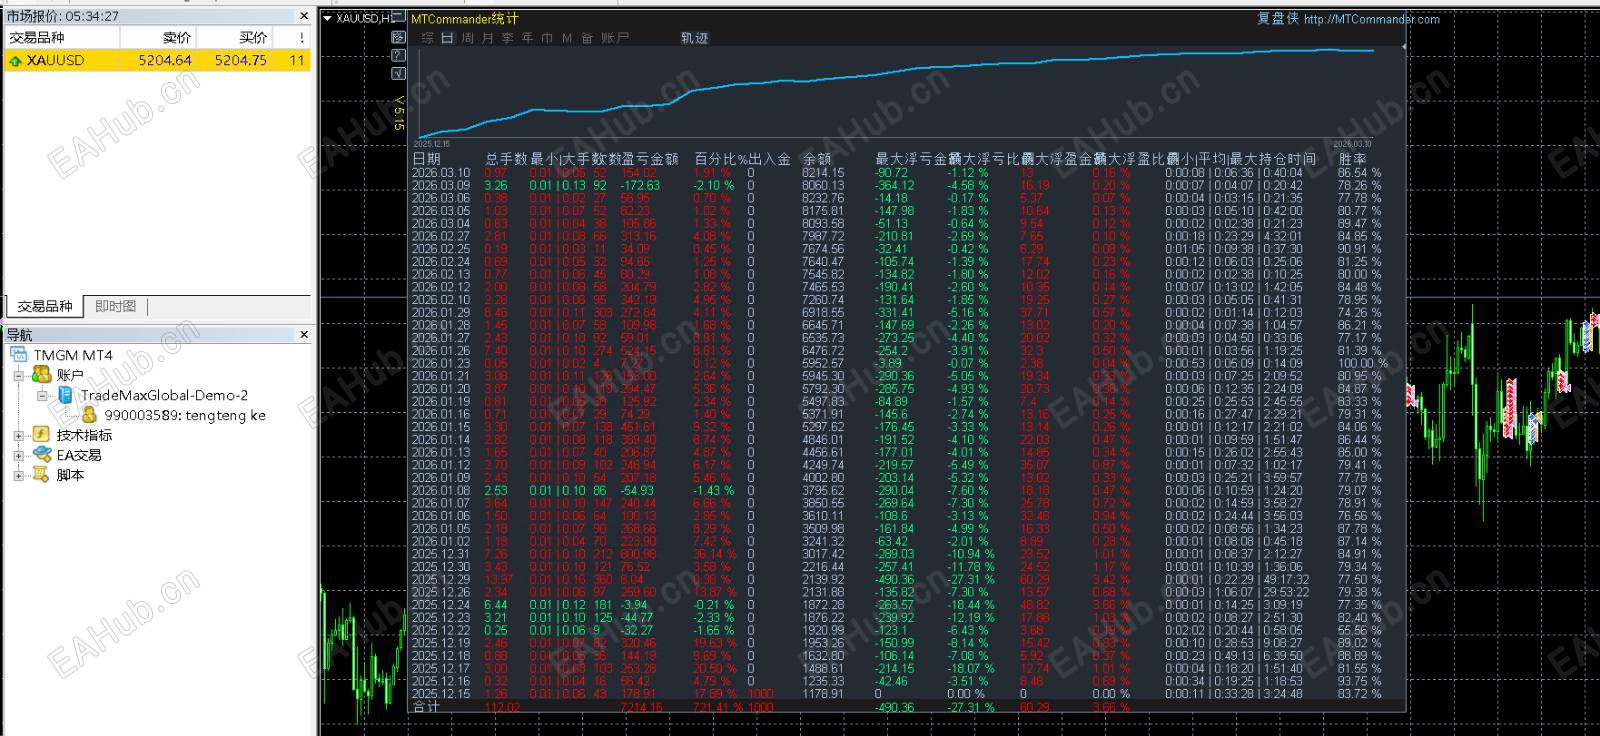Screen dimensions: 1600x736
Task: Click the 账户 accounts folder icon
Action: (41, 375)
